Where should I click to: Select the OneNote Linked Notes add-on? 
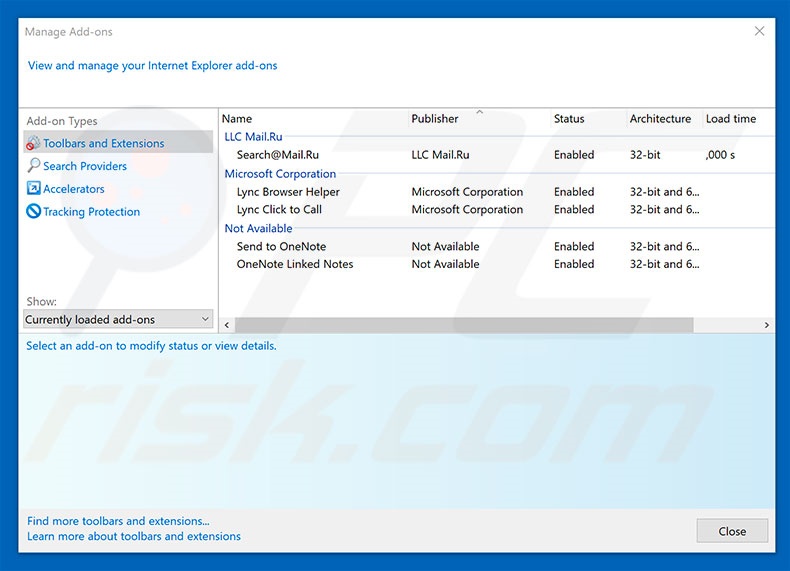point(295,264)
